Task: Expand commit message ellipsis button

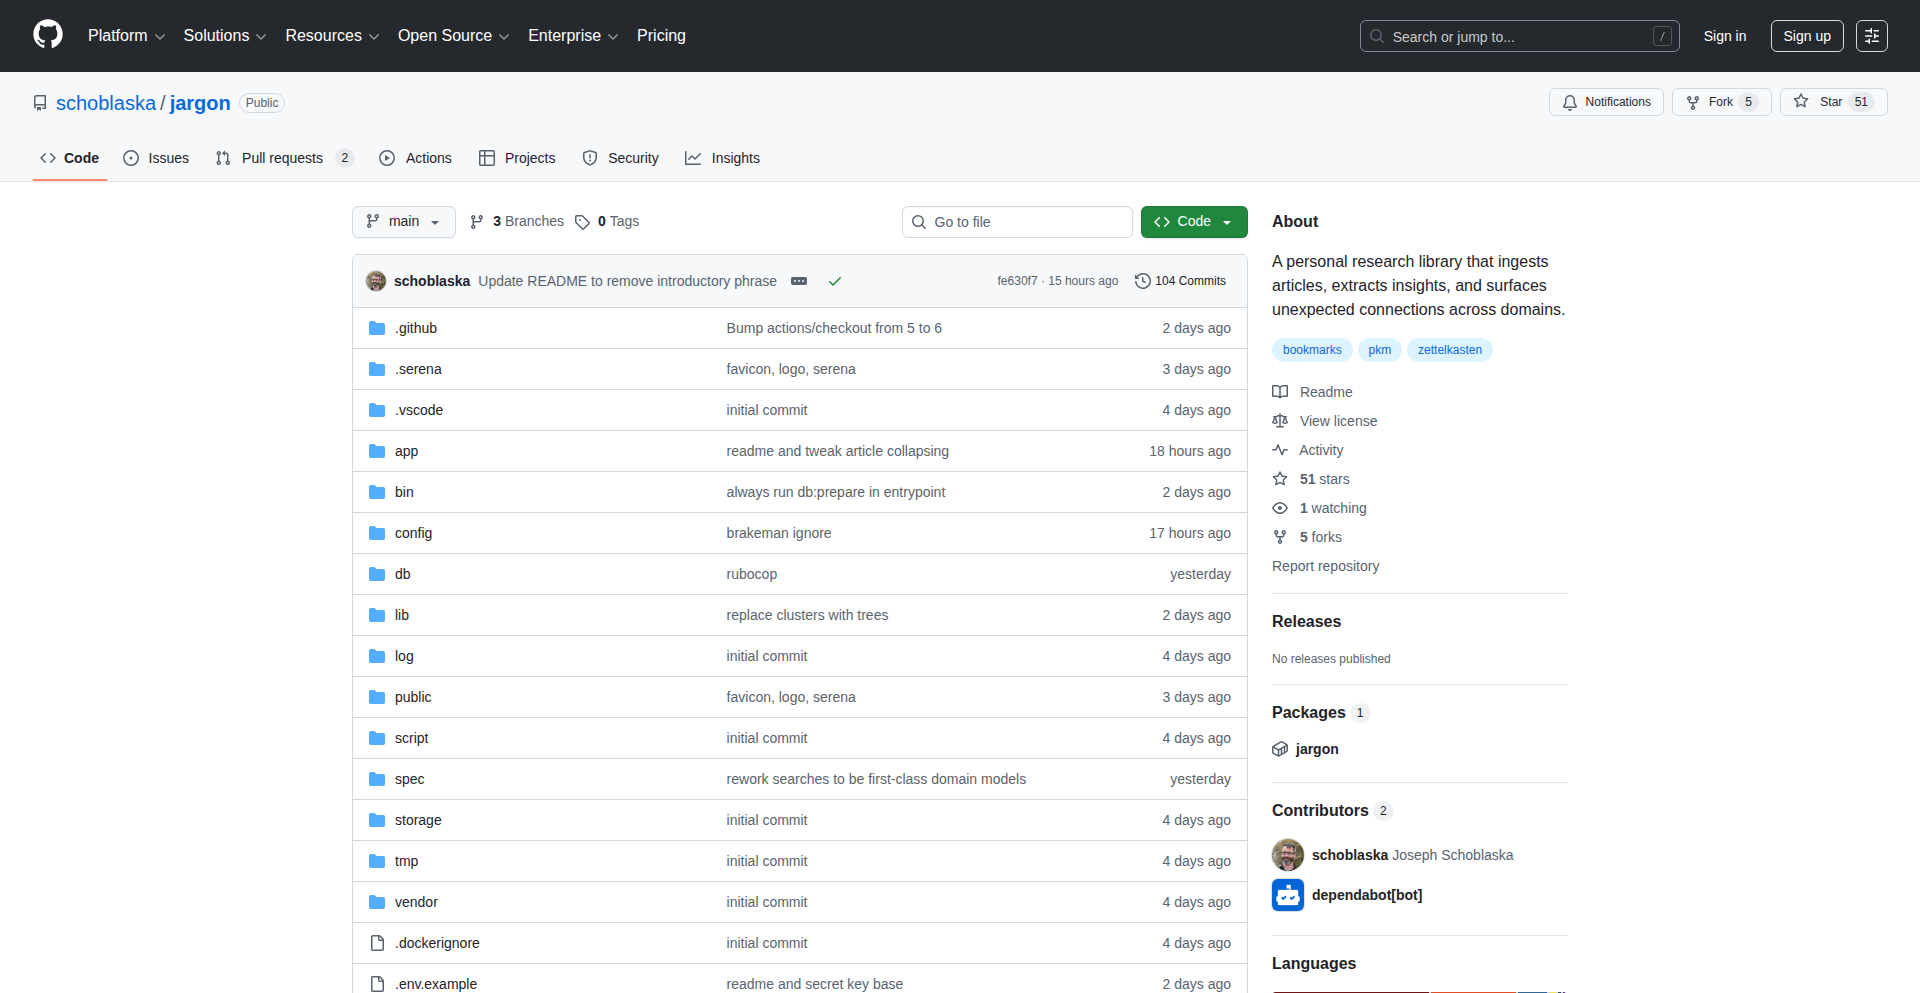Action: [799, 281]
